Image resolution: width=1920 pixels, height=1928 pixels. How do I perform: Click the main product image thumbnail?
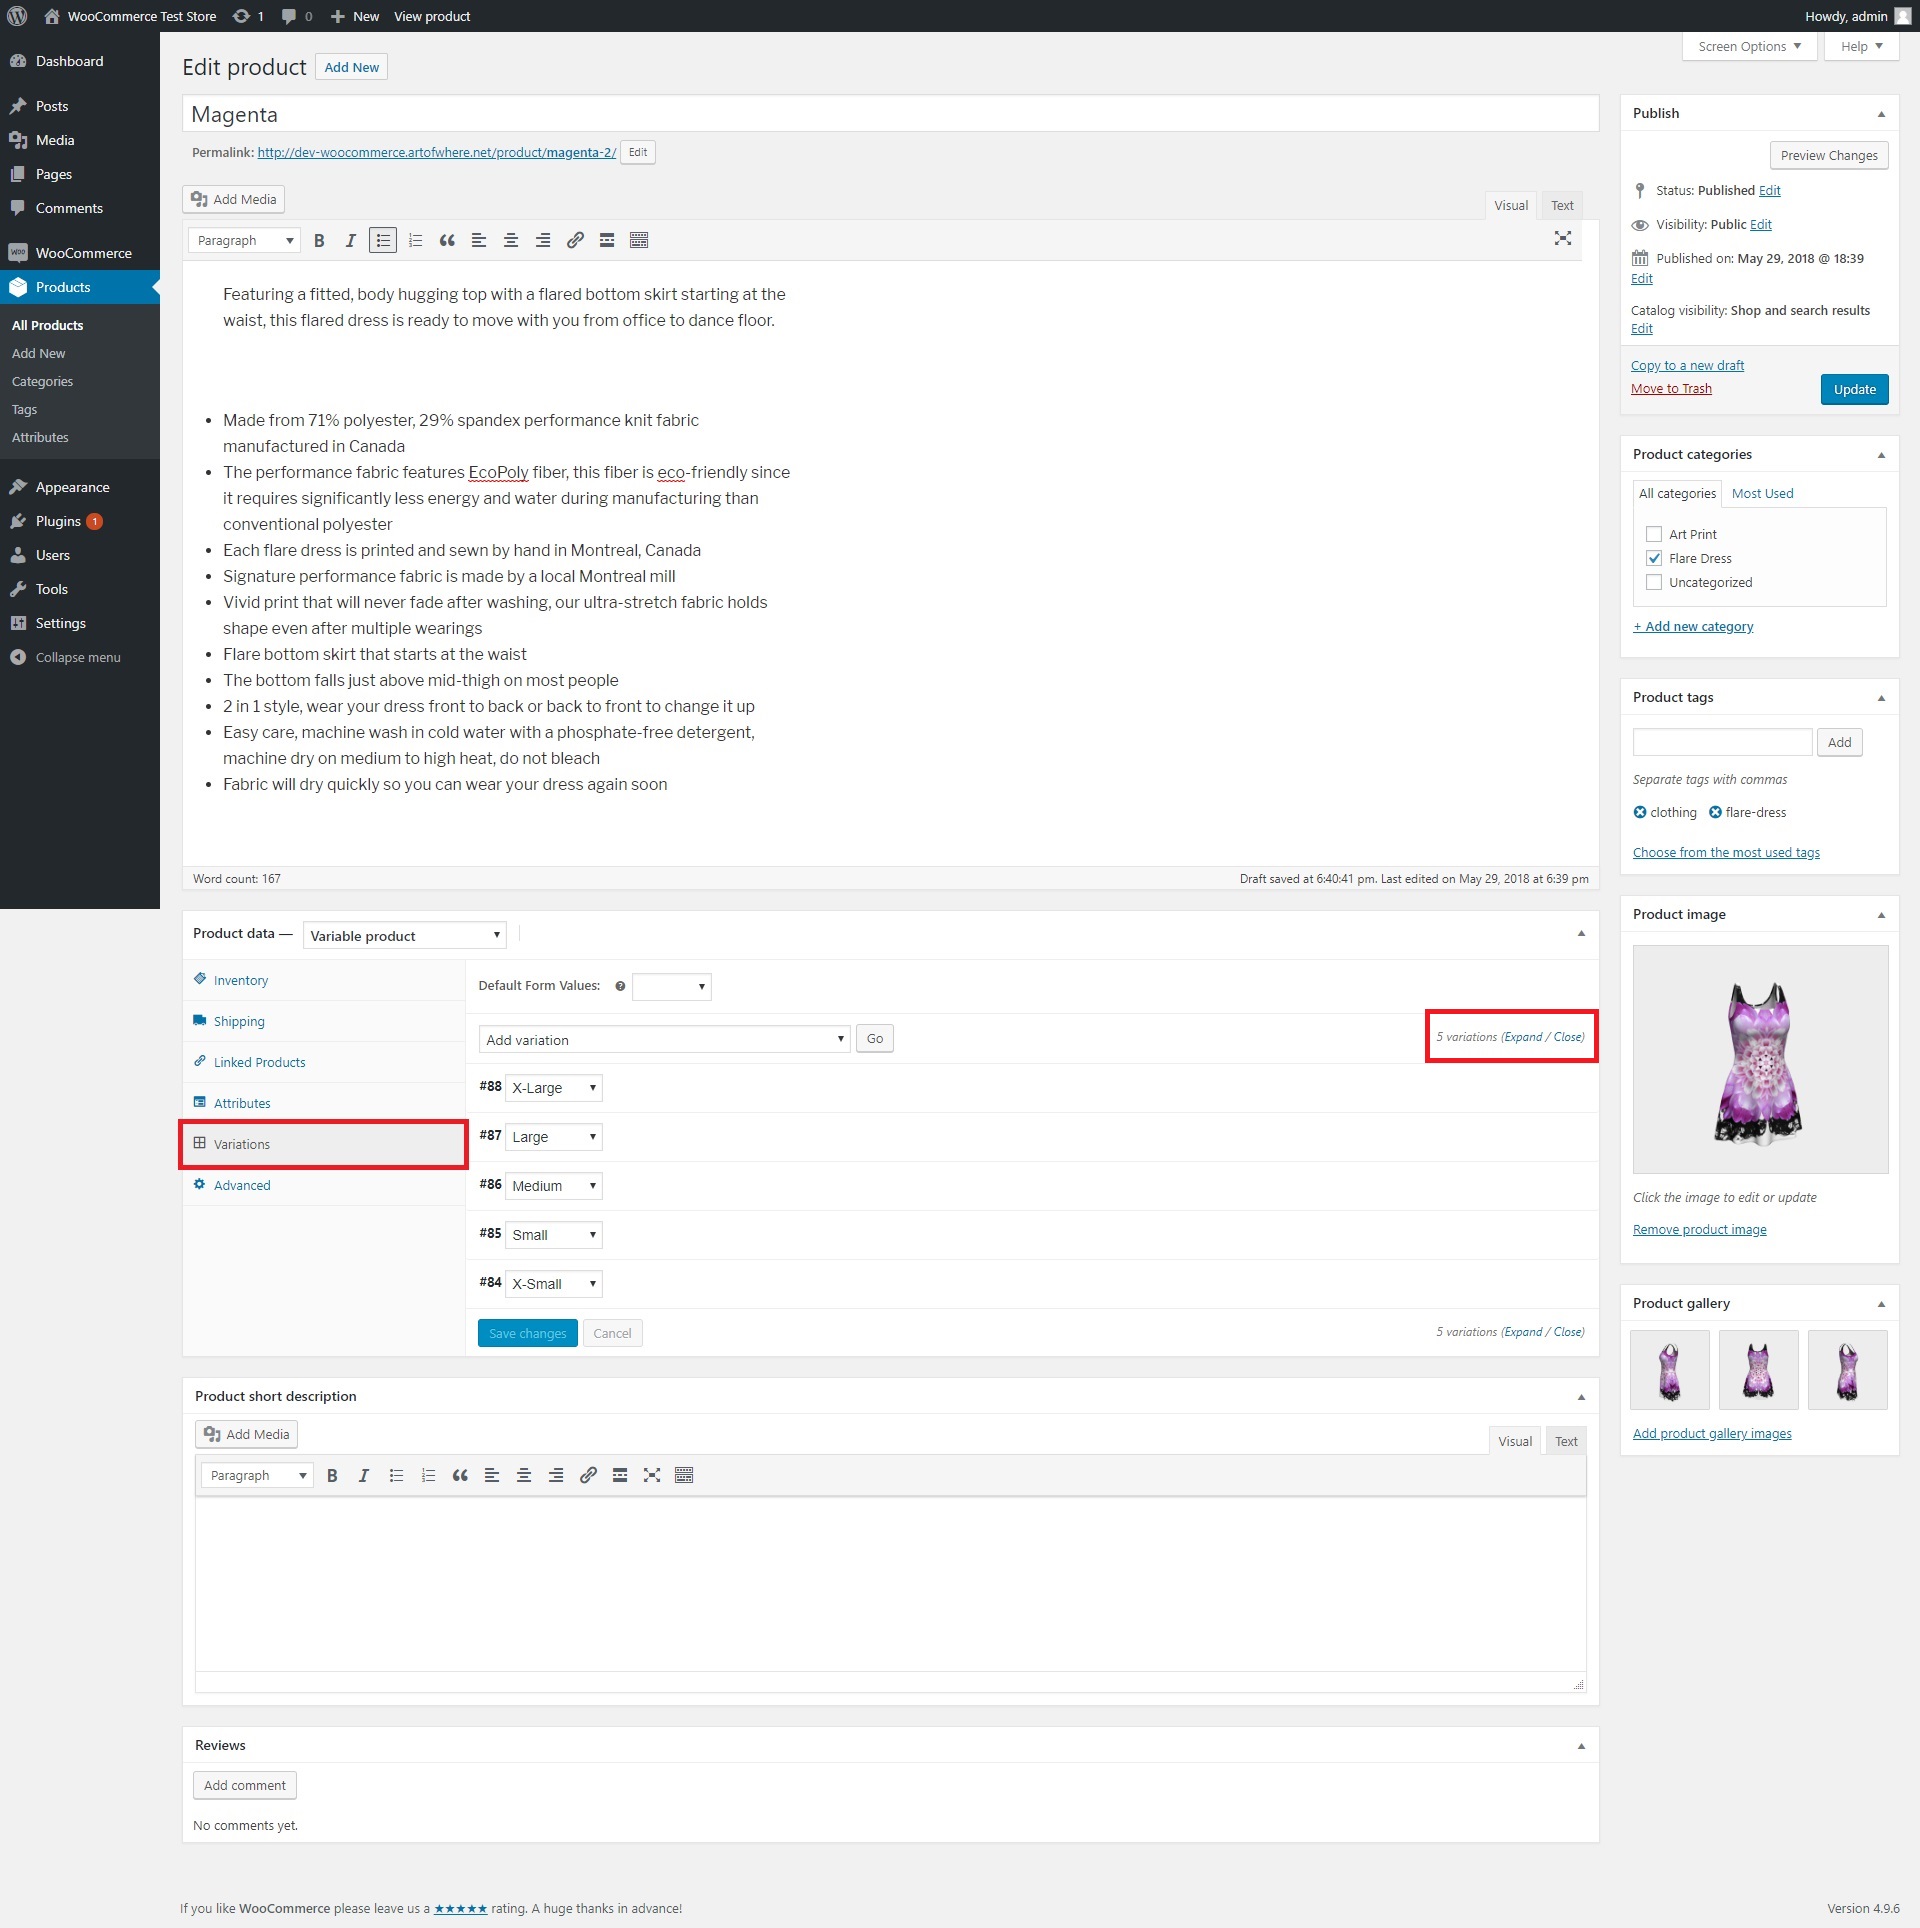tap(1760, 1059)
